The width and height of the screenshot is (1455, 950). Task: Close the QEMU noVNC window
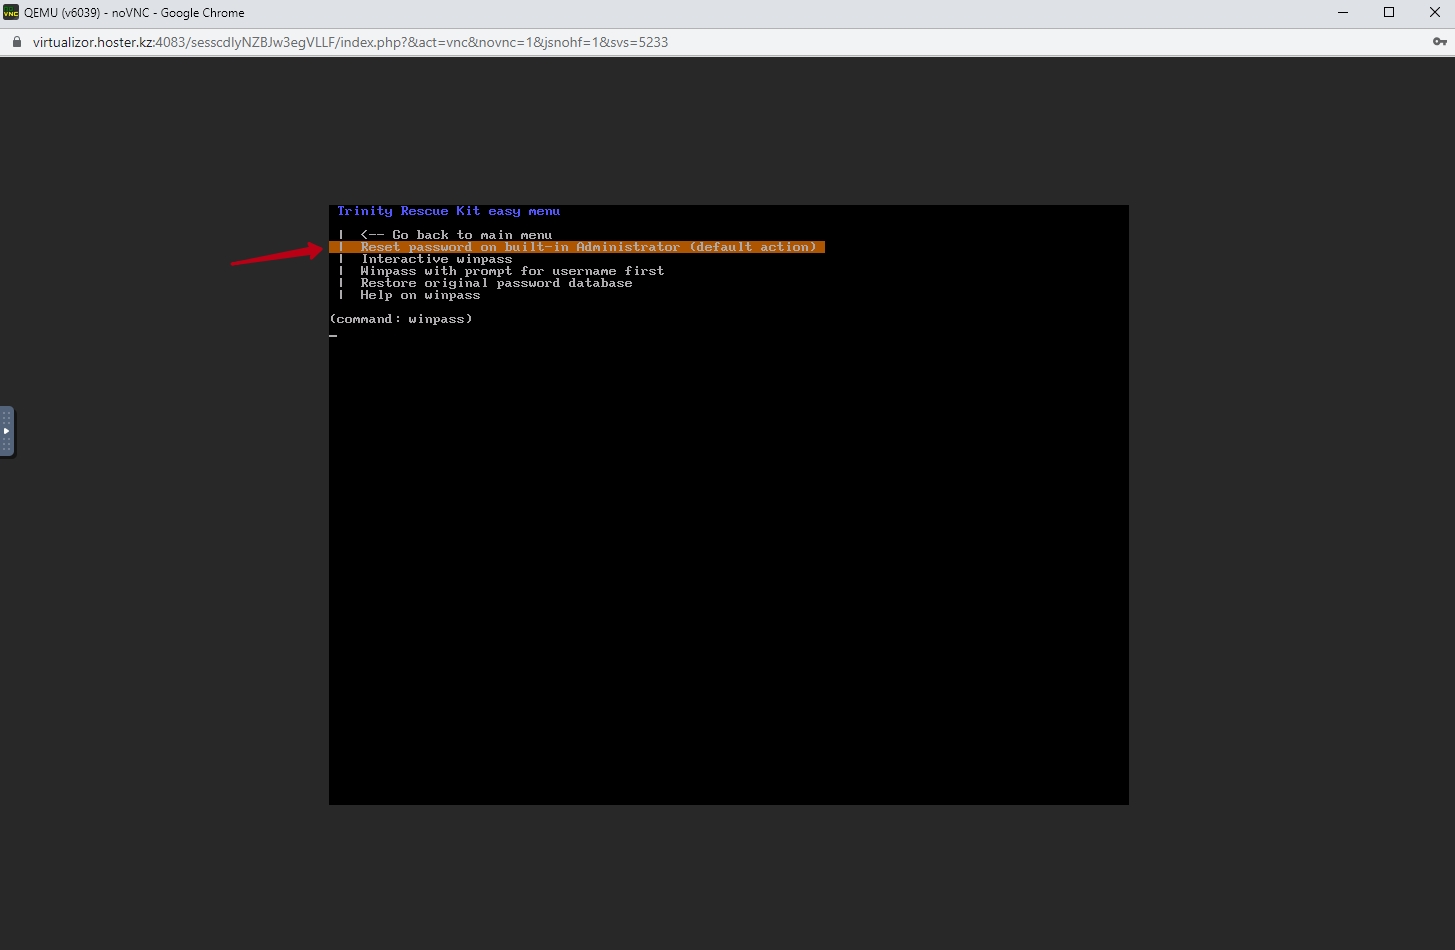point(1434,12)
